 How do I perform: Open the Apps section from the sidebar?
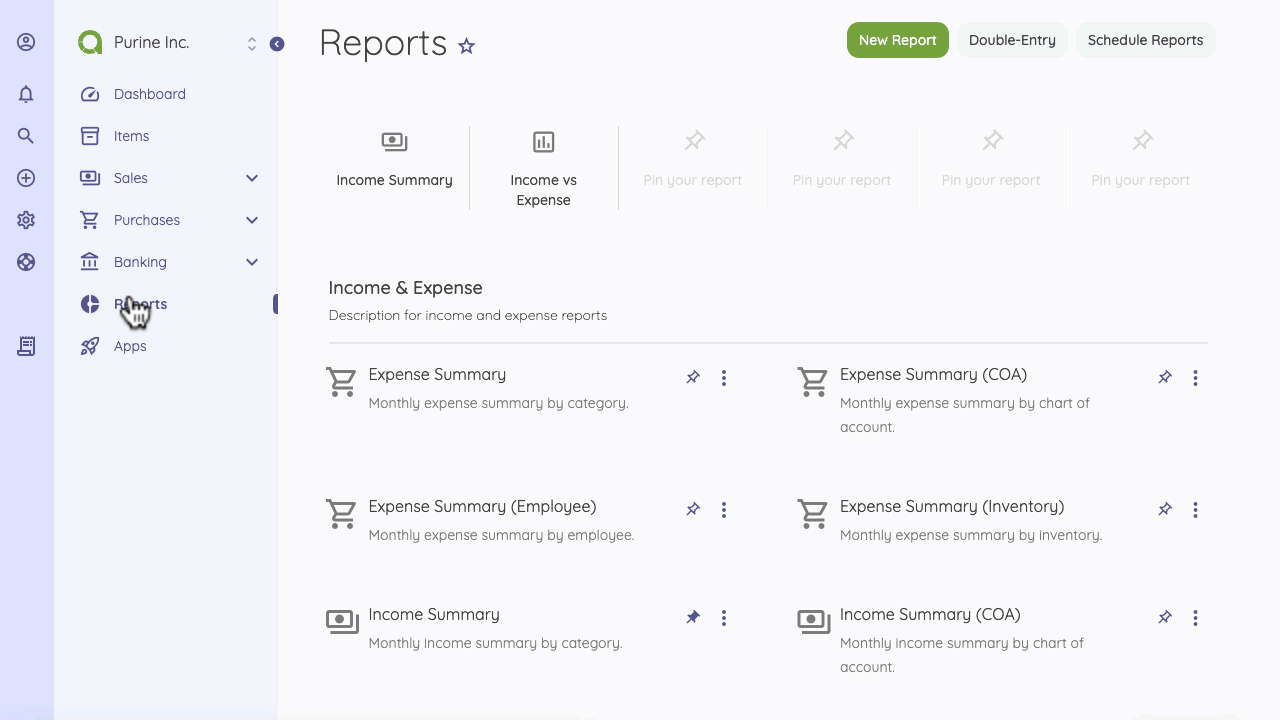[x=129, y=345]
